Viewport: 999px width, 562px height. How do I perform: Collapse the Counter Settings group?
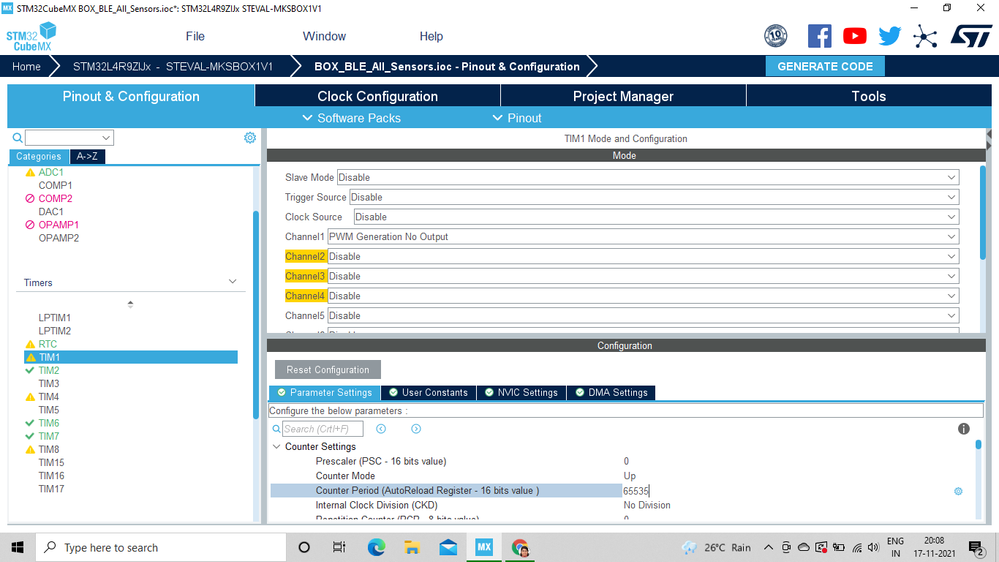pos(277,447)
